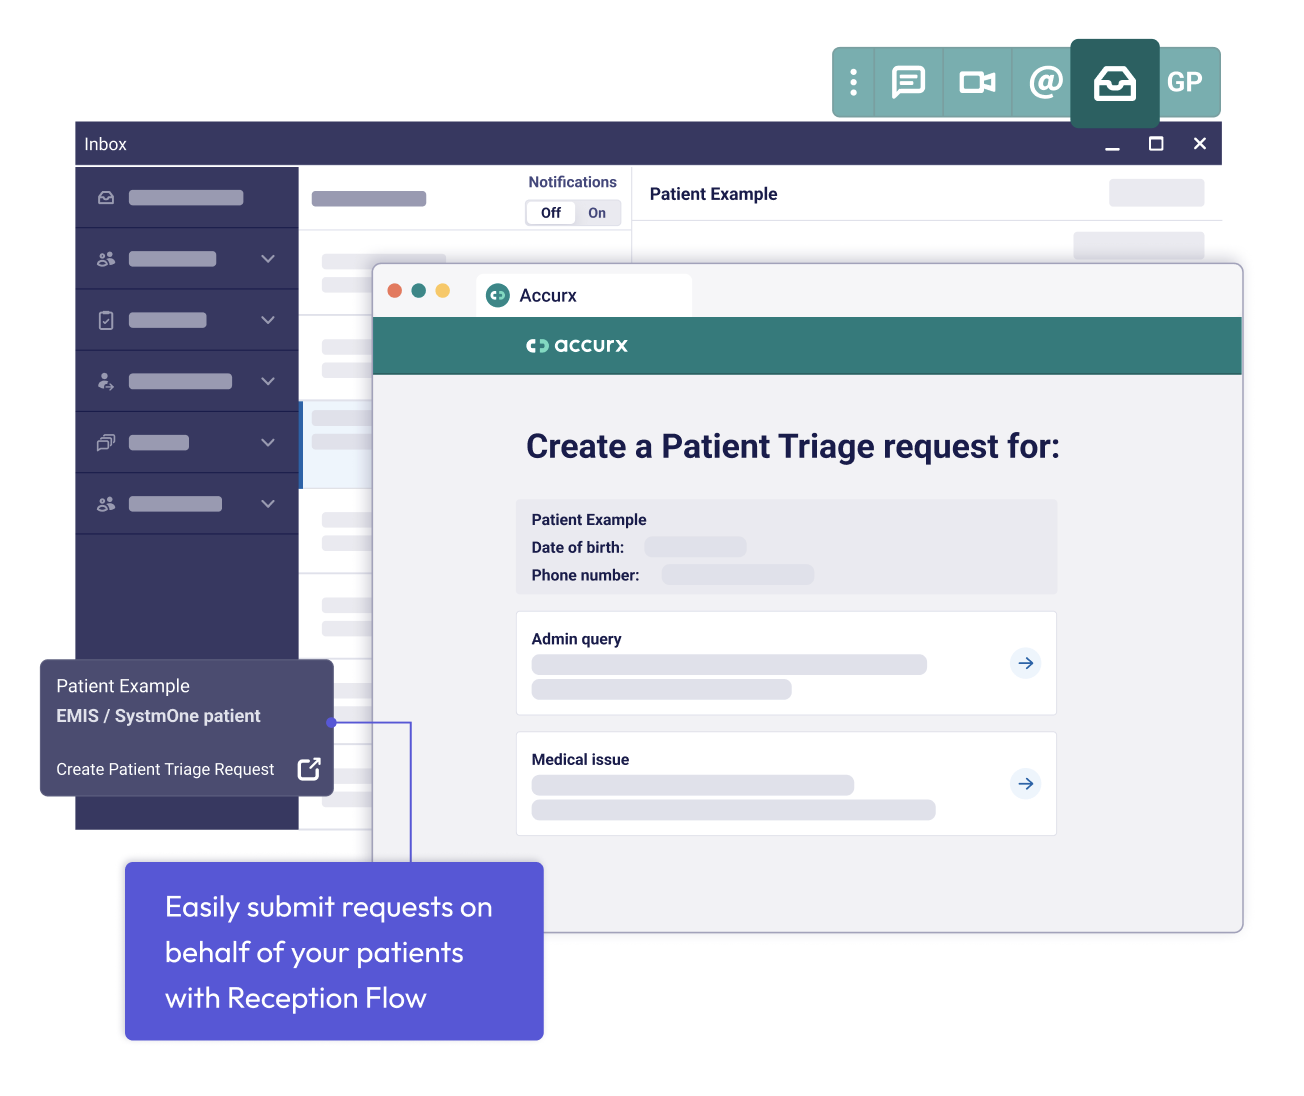The image size is (1304, 1096).
Task: Click the GP button in toolbar
Action: (x=1185, y=82)
